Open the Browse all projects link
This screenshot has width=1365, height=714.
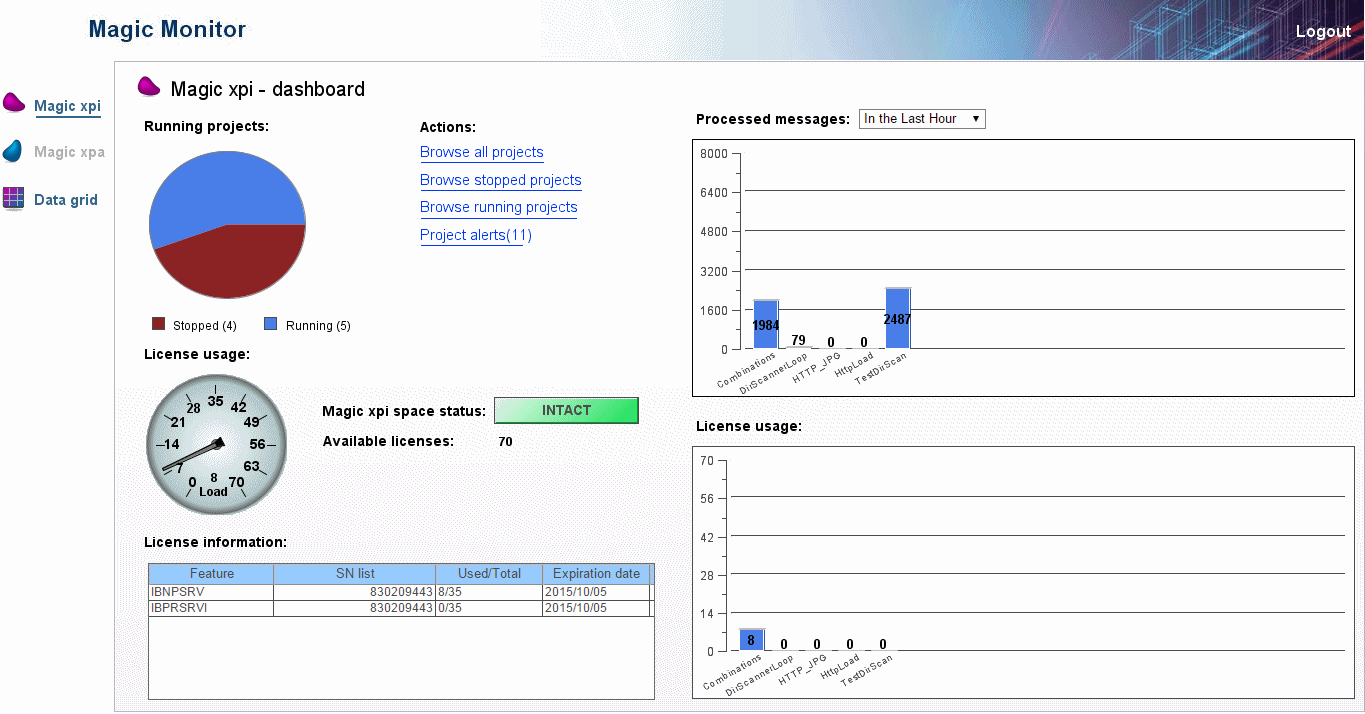click(x=482, y=152)
